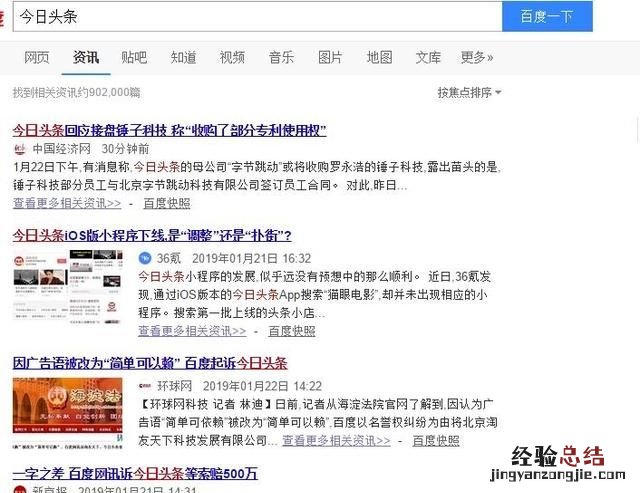The width and height of the screenshot is (640, 493).
Task: Click the 36氪 source logo icon
Action: pos(145,258)
